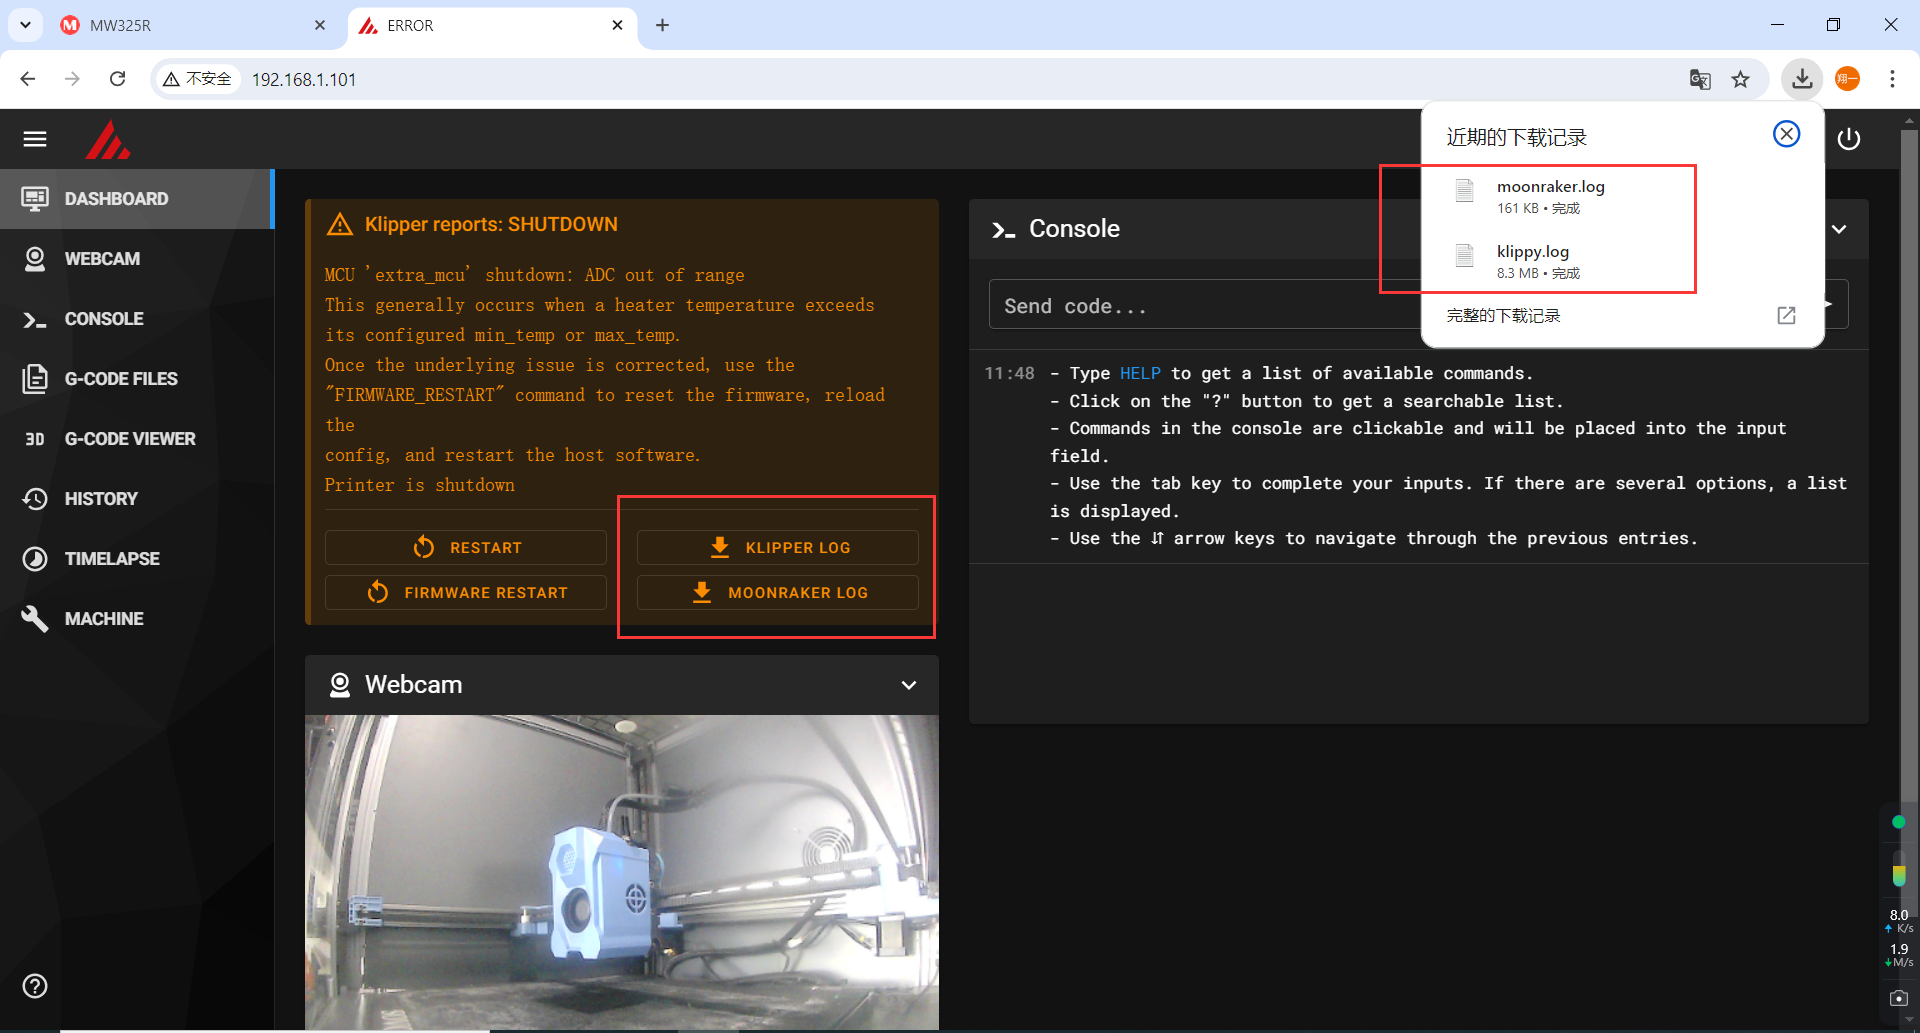The height and width of the screenshot is (1033, 1920).
Task: Click the power icon in the top bar
Action: (1849, 139)
